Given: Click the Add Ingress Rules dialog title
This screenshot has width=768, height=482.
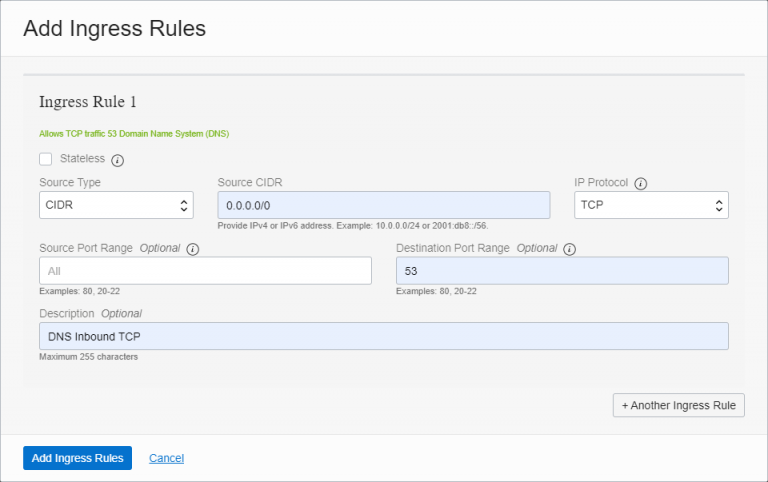Looking at the screenshot, I should (114, 28).
